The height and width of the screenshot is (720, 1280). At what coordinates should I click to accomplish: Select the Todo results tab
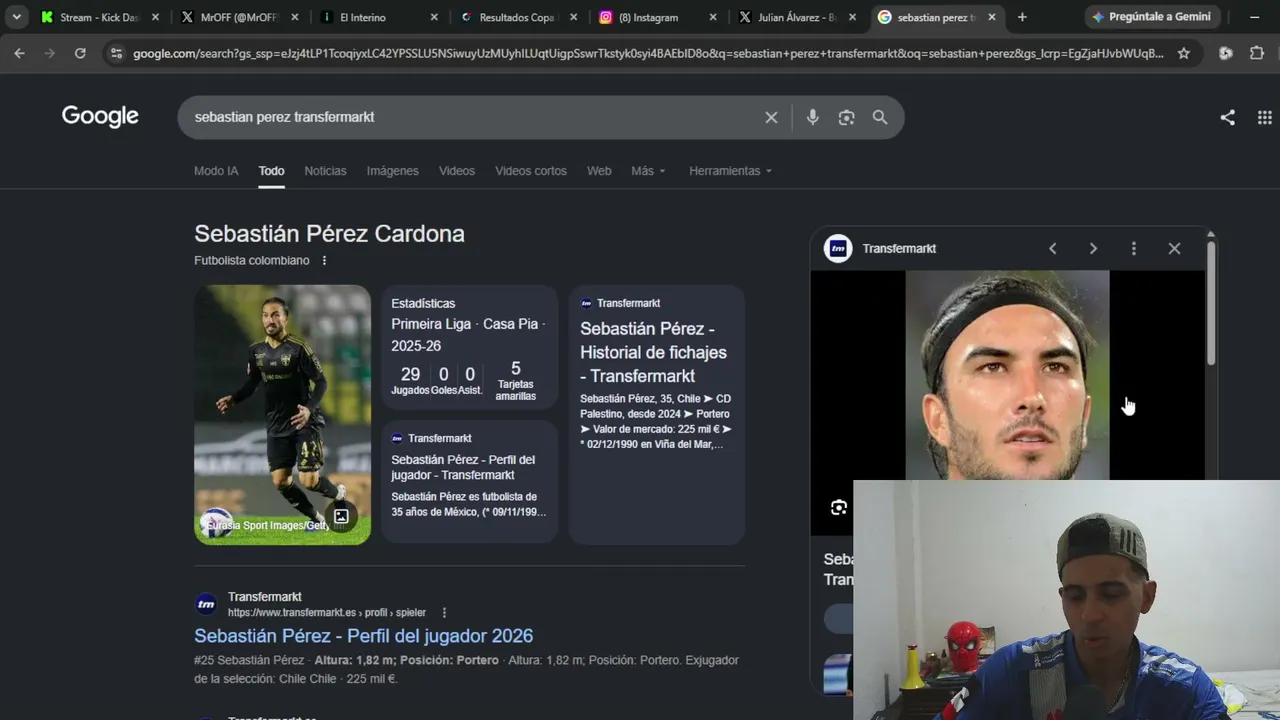(x=271, y=171)
